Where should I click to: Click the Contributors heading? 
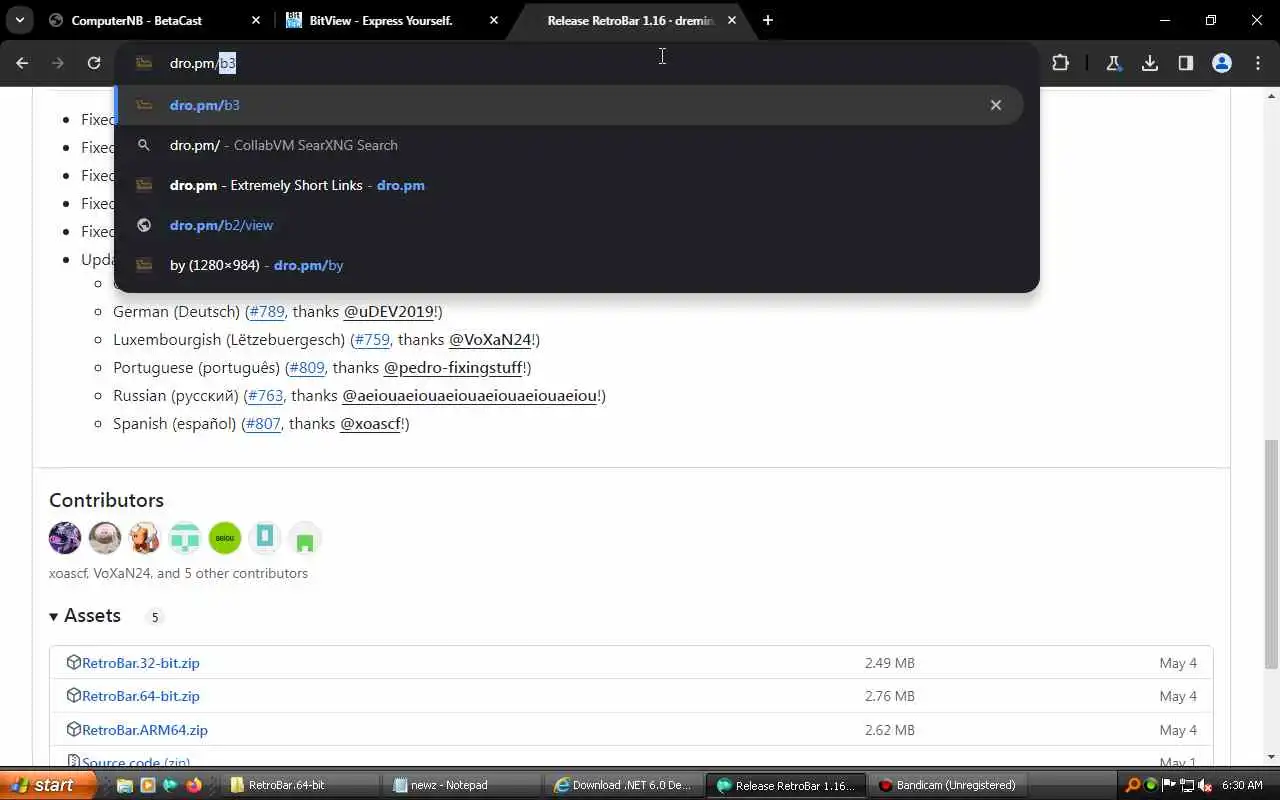pyautogui.click(x=106, y=500)
